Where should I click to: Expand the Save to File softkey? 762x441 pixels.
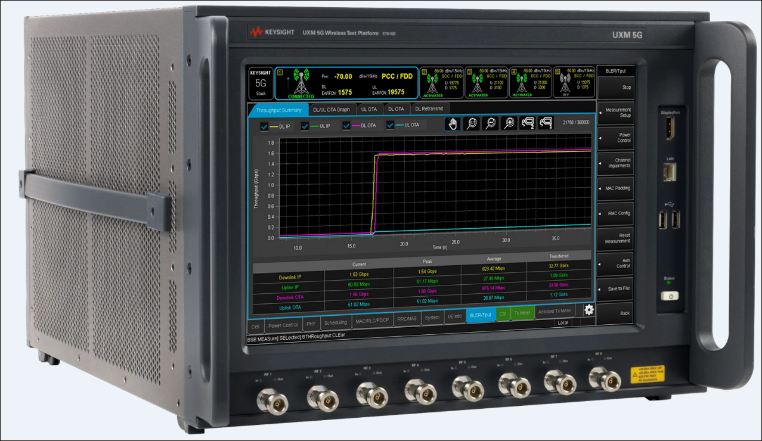click(615, 288)
